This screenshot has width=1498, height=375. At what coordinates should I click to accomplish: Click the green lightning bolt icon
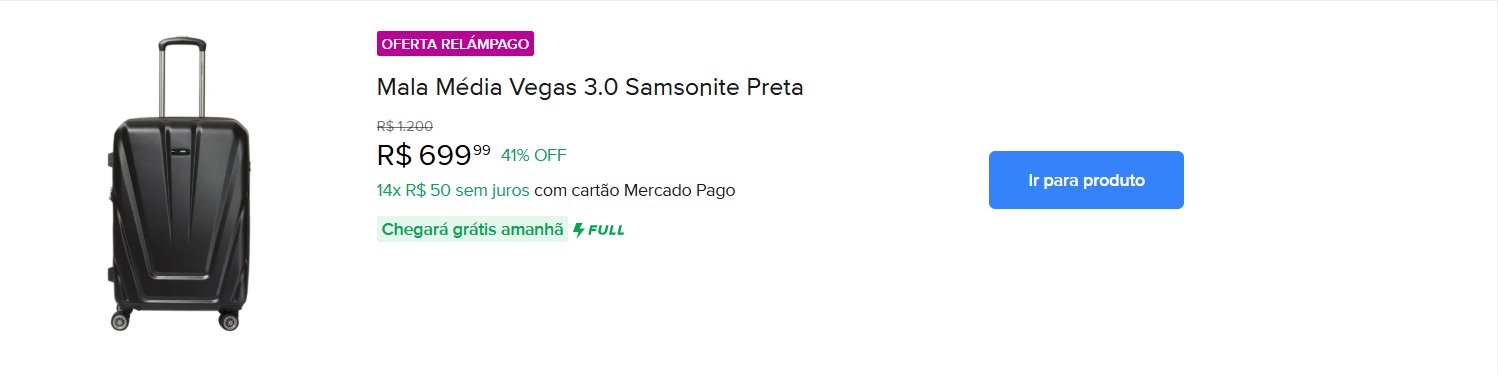point(578,230)
